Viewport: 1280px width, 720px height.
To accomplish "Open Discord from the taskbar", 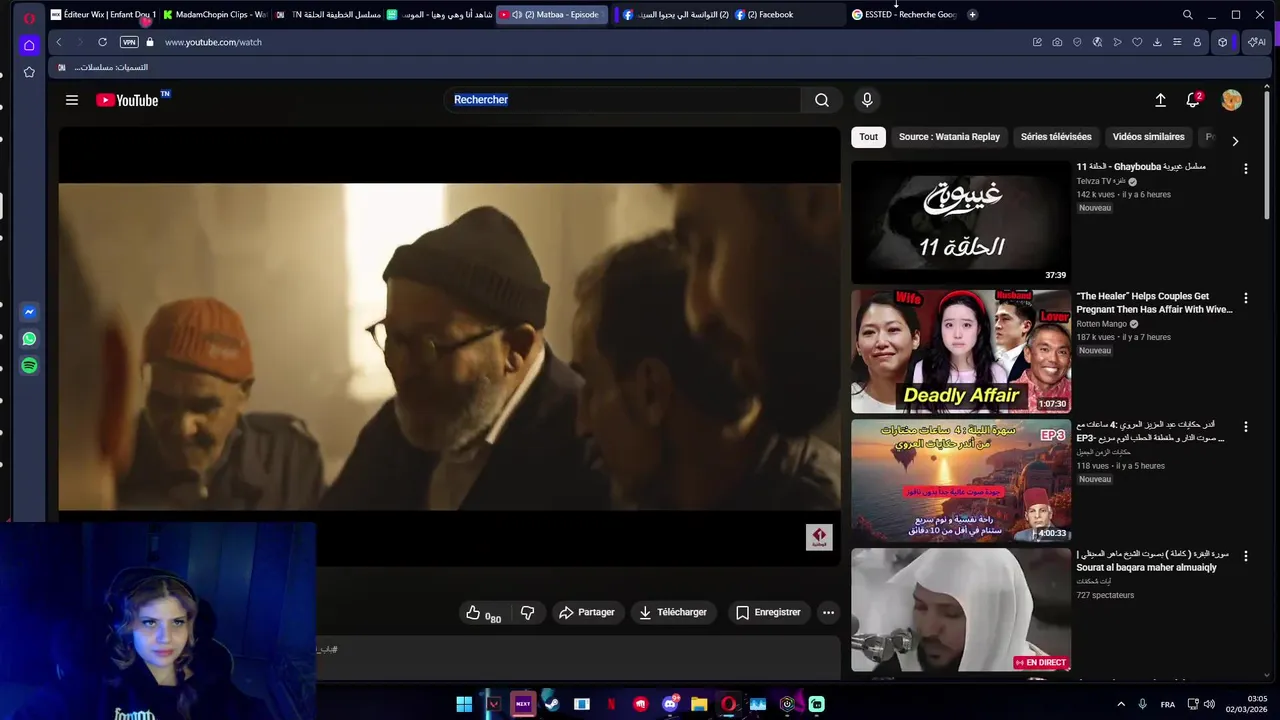I will coord(670,704).
